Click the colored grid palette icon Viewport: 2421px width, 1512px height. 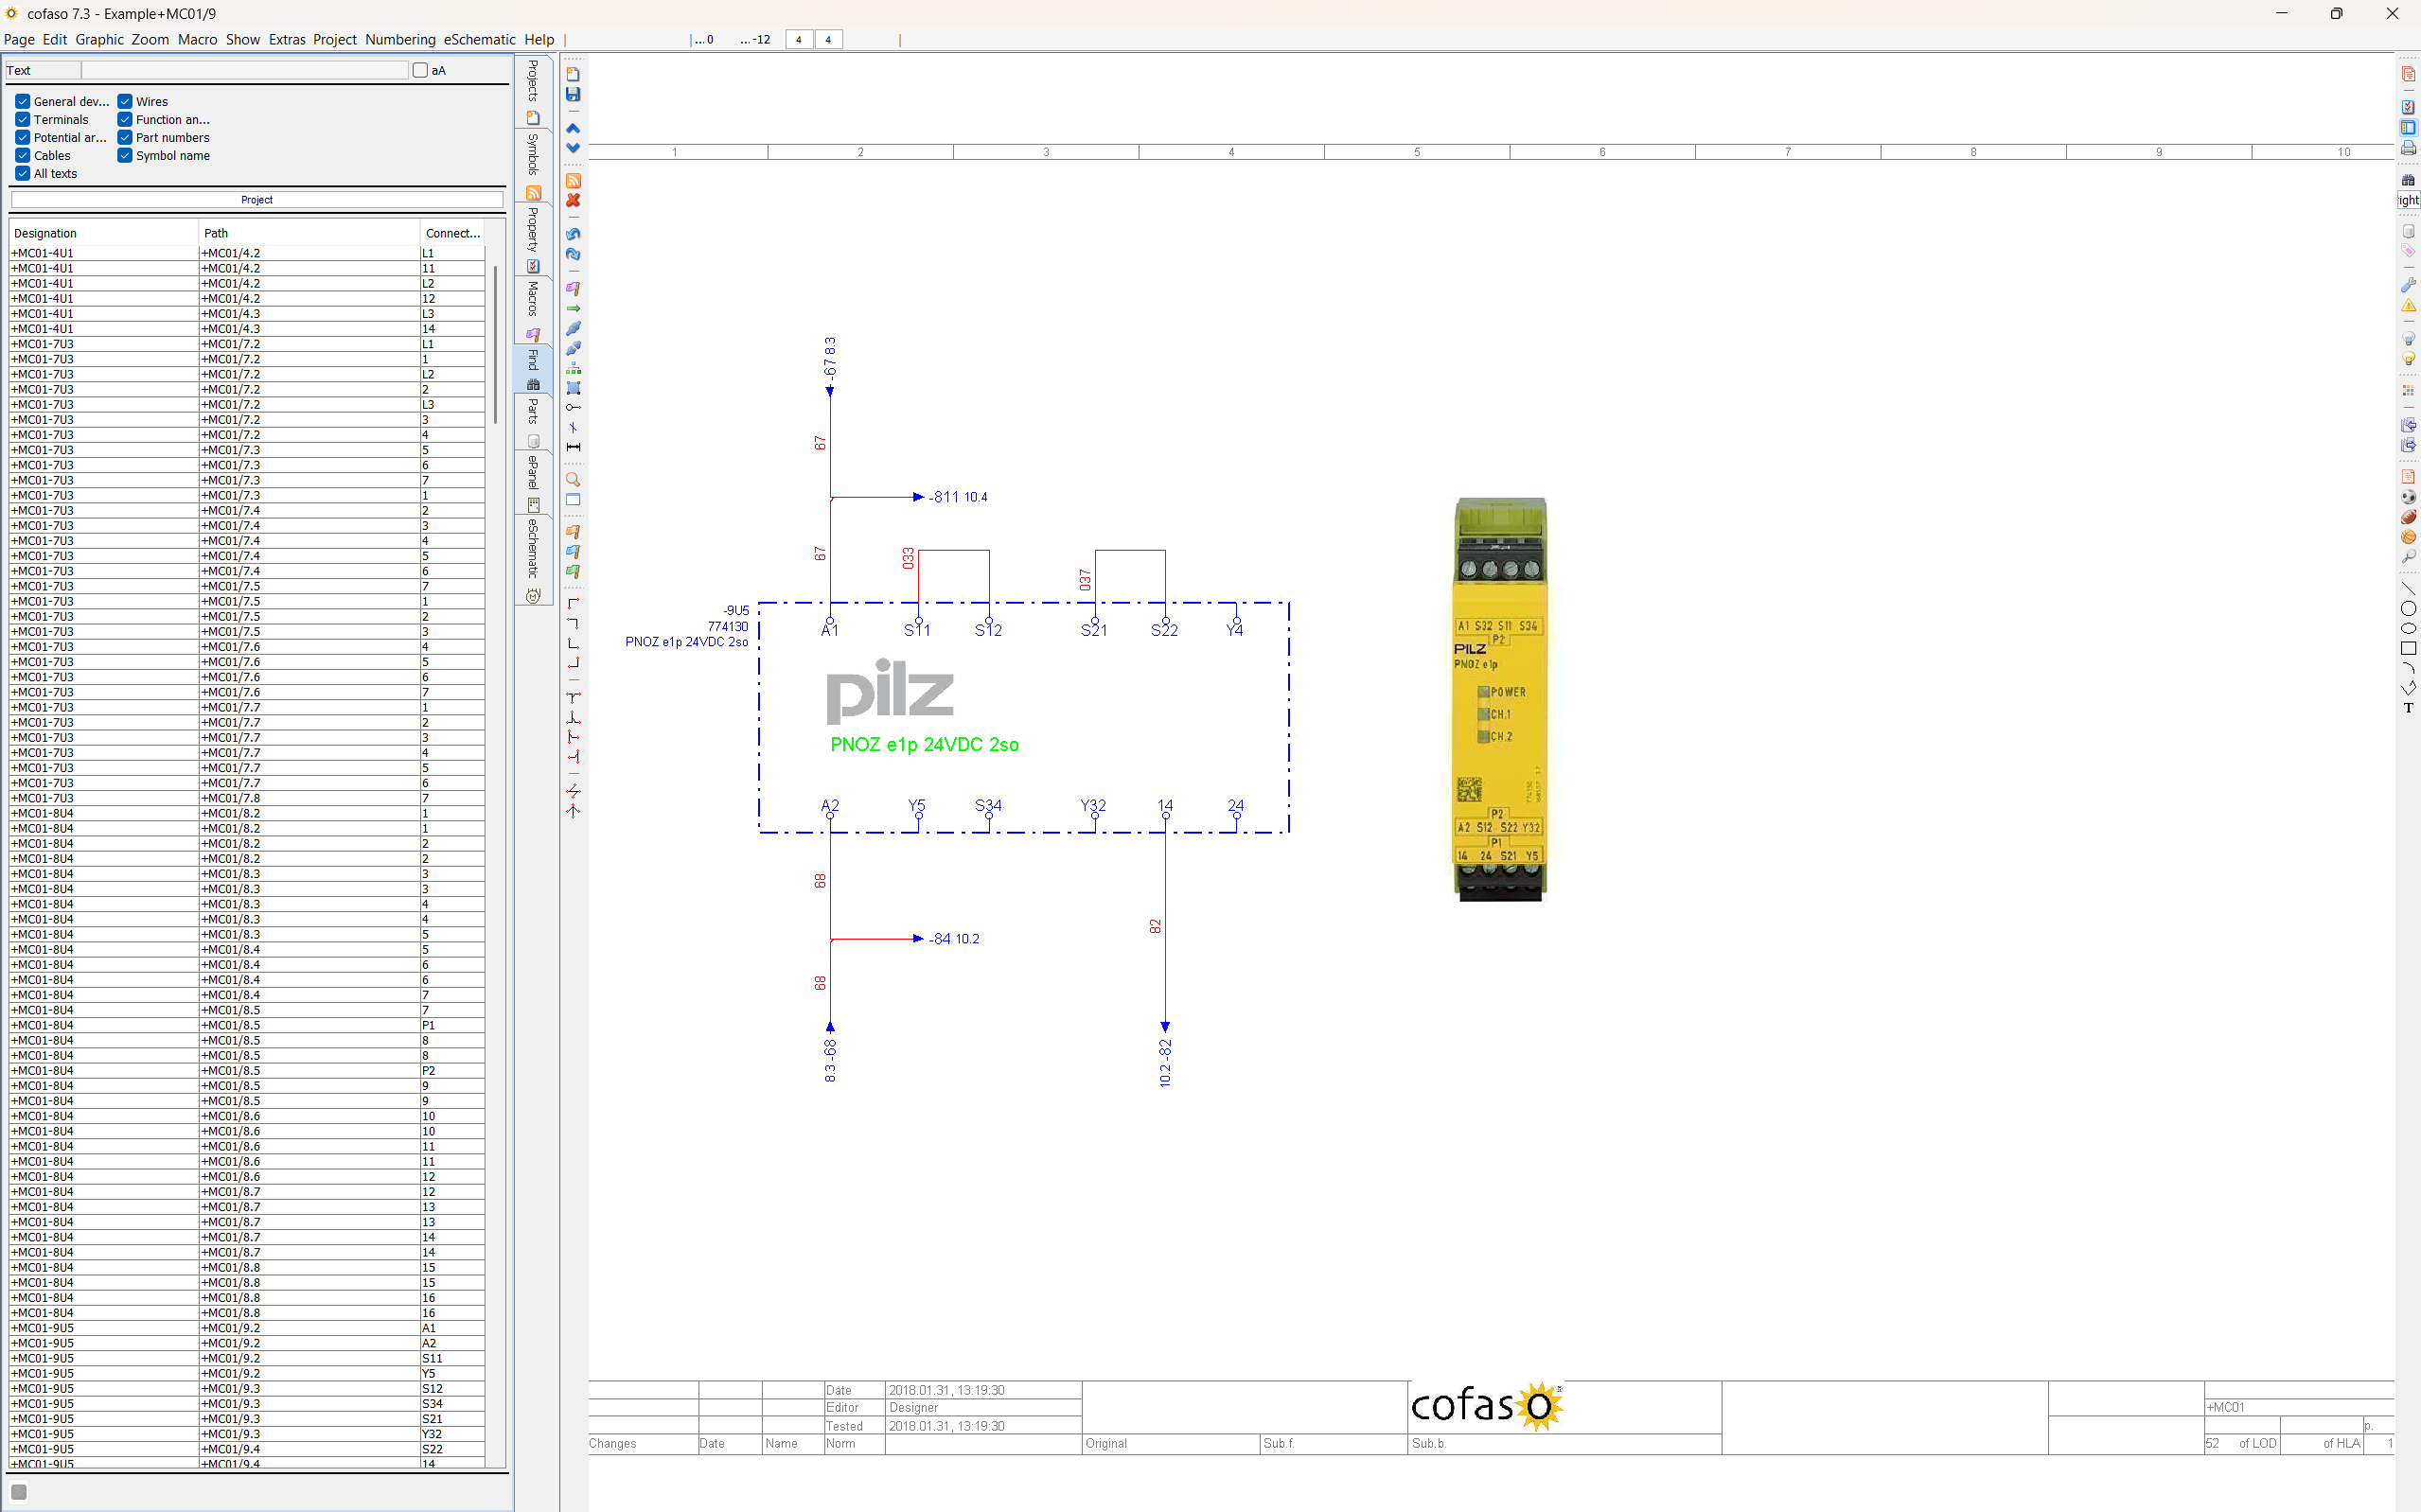(x=2408, y=392)
